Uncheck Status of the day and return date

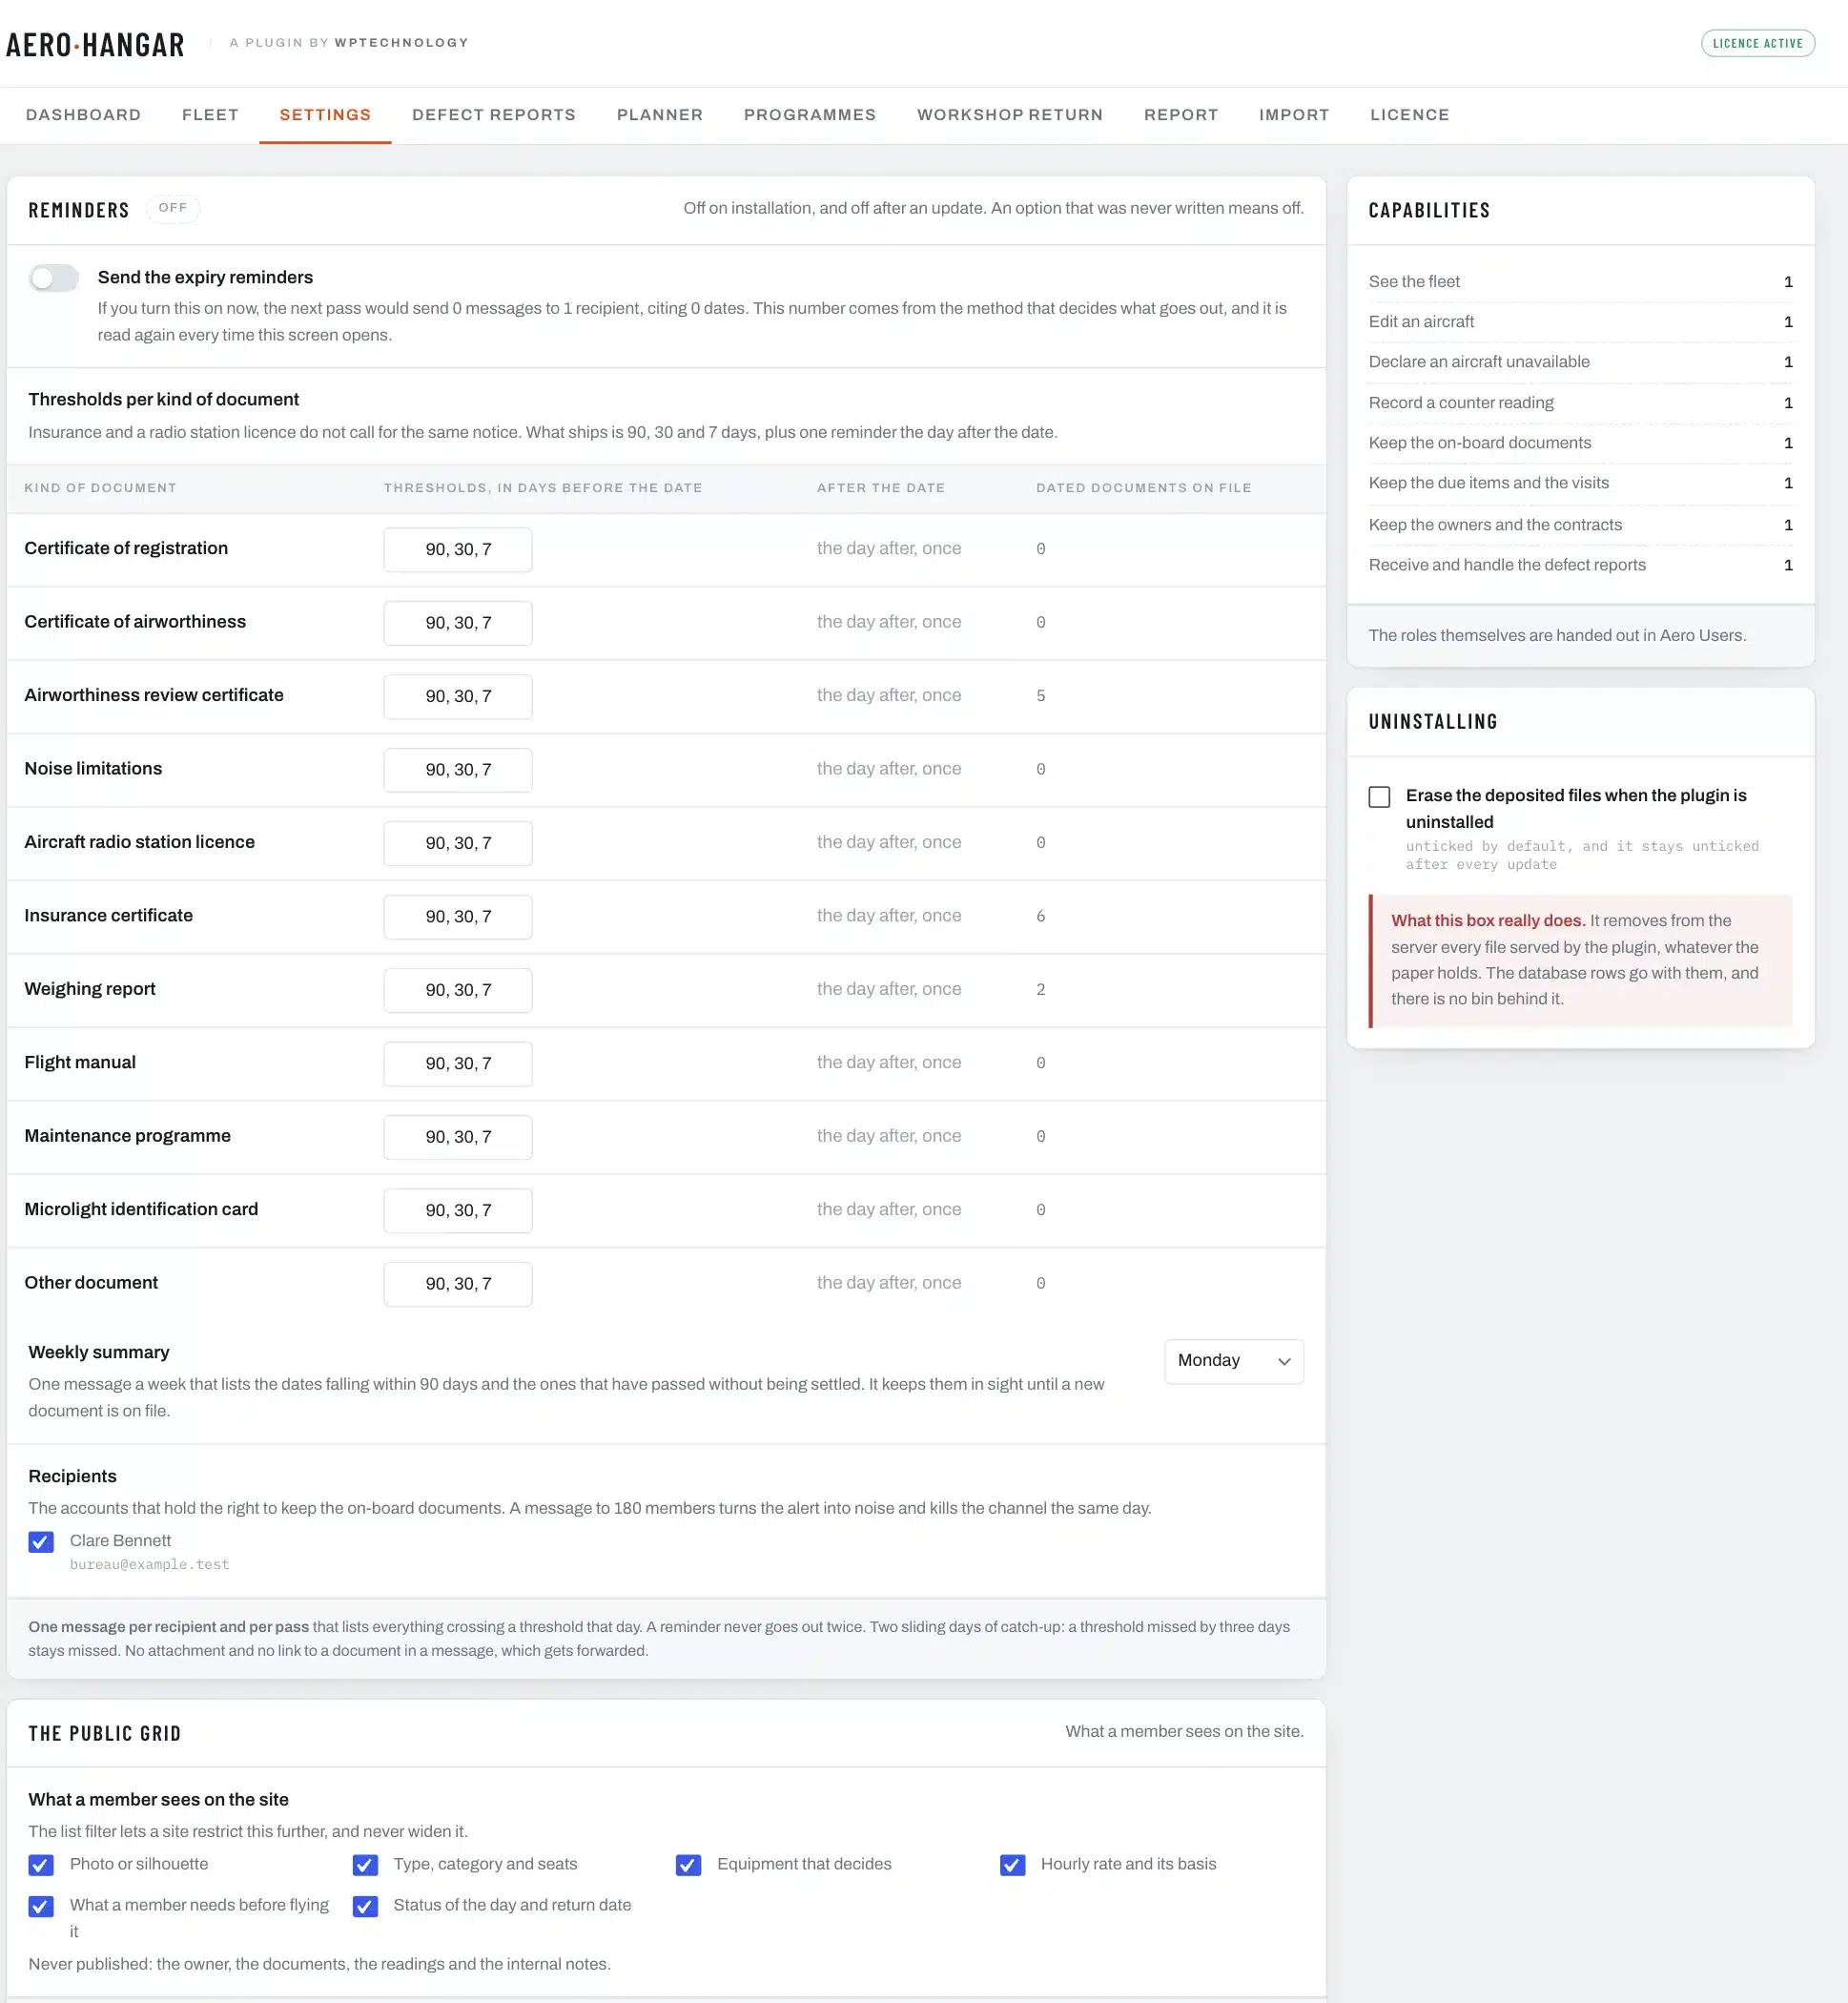coord(365,1906)
